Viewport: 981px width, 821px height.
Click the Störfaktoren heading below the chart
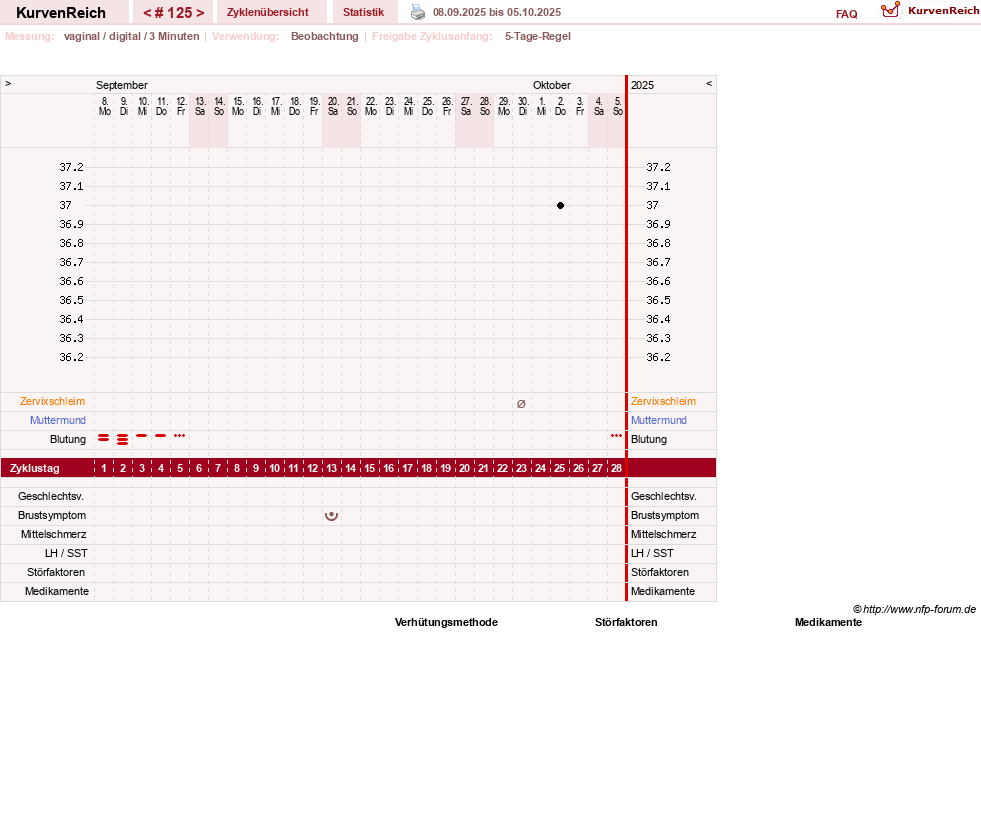pos(626,622)
